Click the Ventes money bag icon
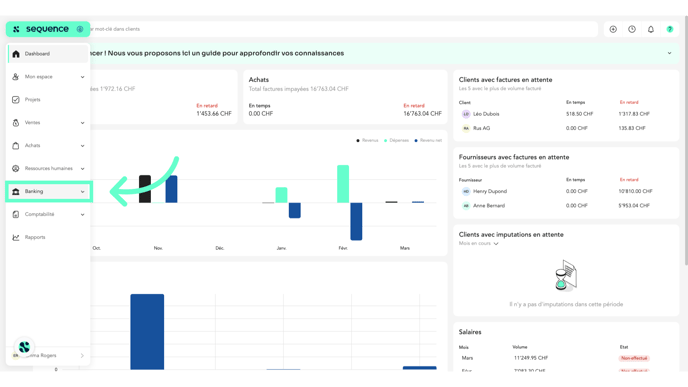This screenshot has width=688, height=387. point(16,122)
